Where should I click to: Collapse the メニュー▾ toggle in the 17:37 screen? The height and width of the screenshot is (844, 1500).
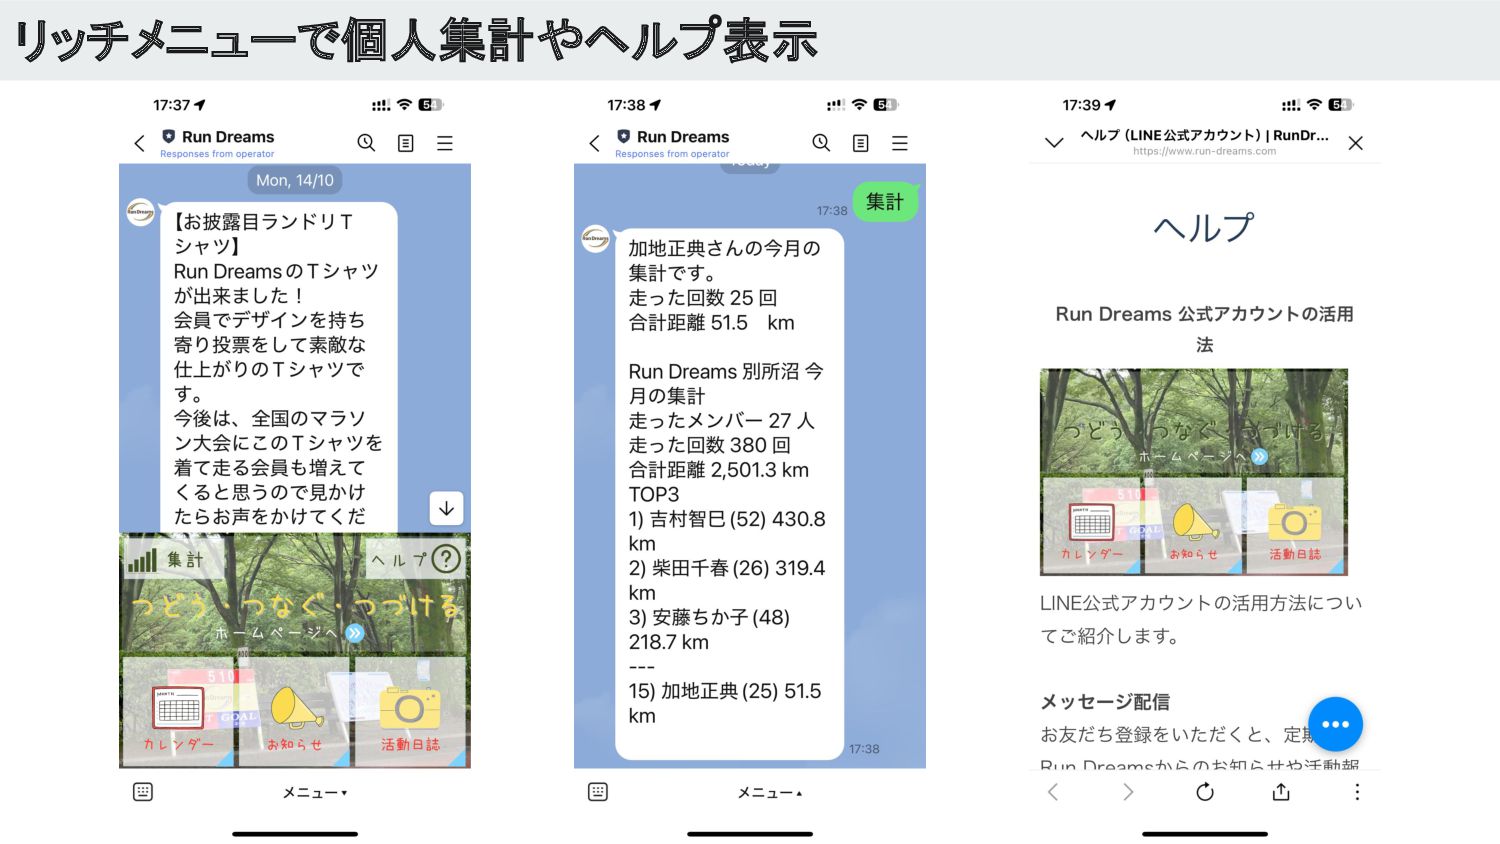[314, 792]
